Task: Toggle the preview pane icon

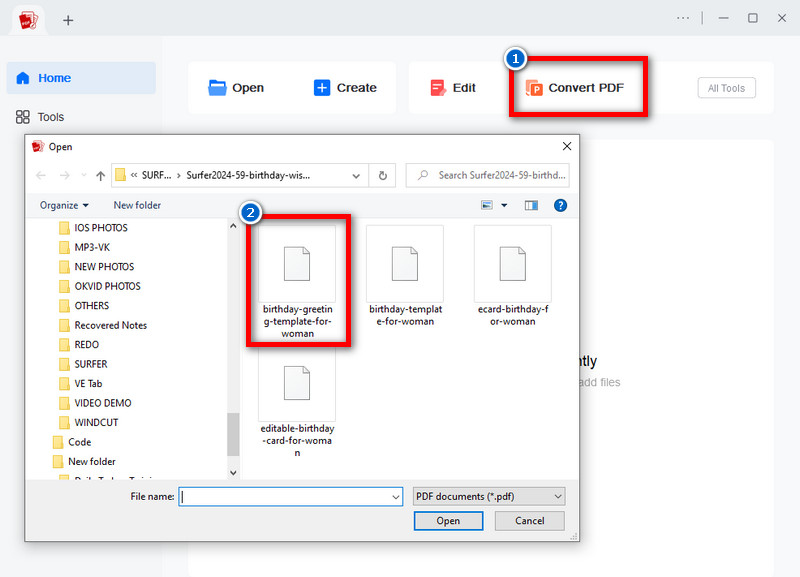Action: point(531,205)
